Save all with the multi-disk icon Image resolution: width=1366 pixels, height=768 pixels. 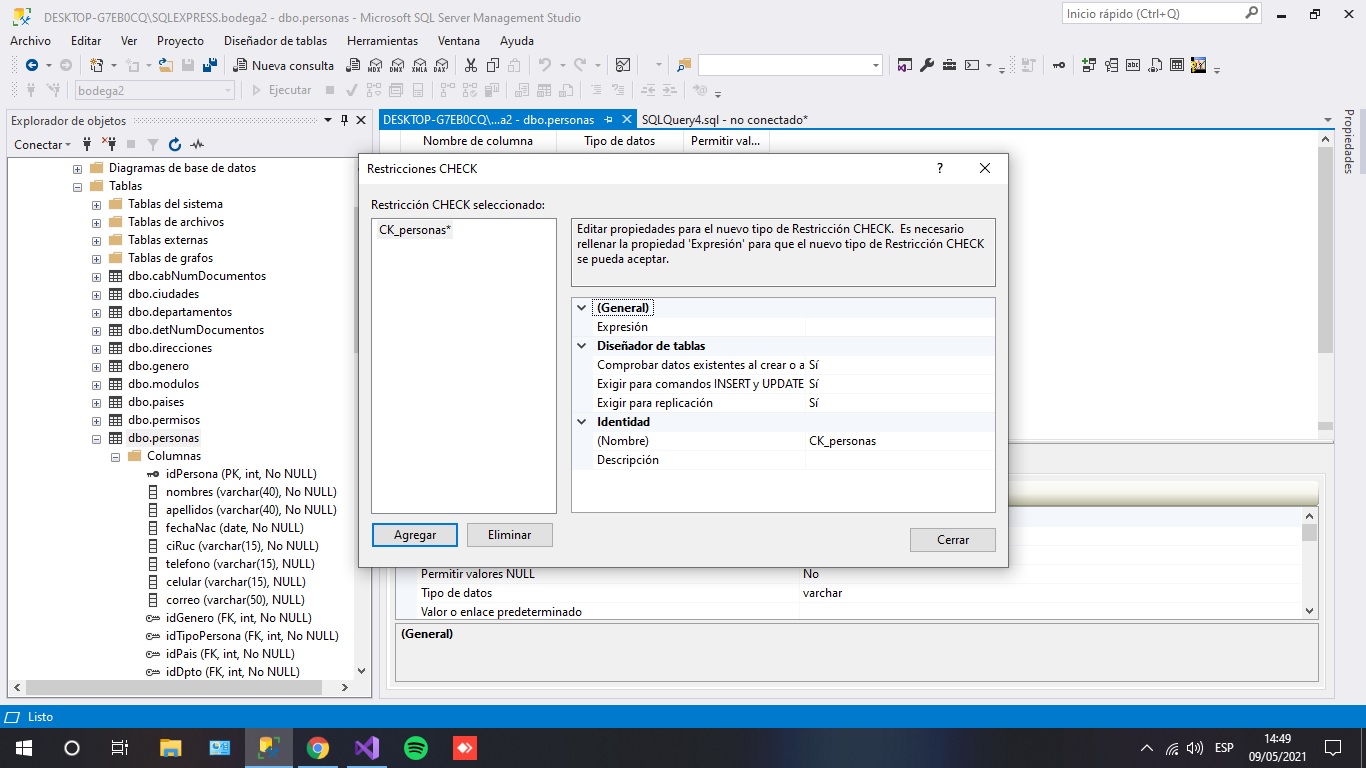pyautogui.click(x=210, y=65)
